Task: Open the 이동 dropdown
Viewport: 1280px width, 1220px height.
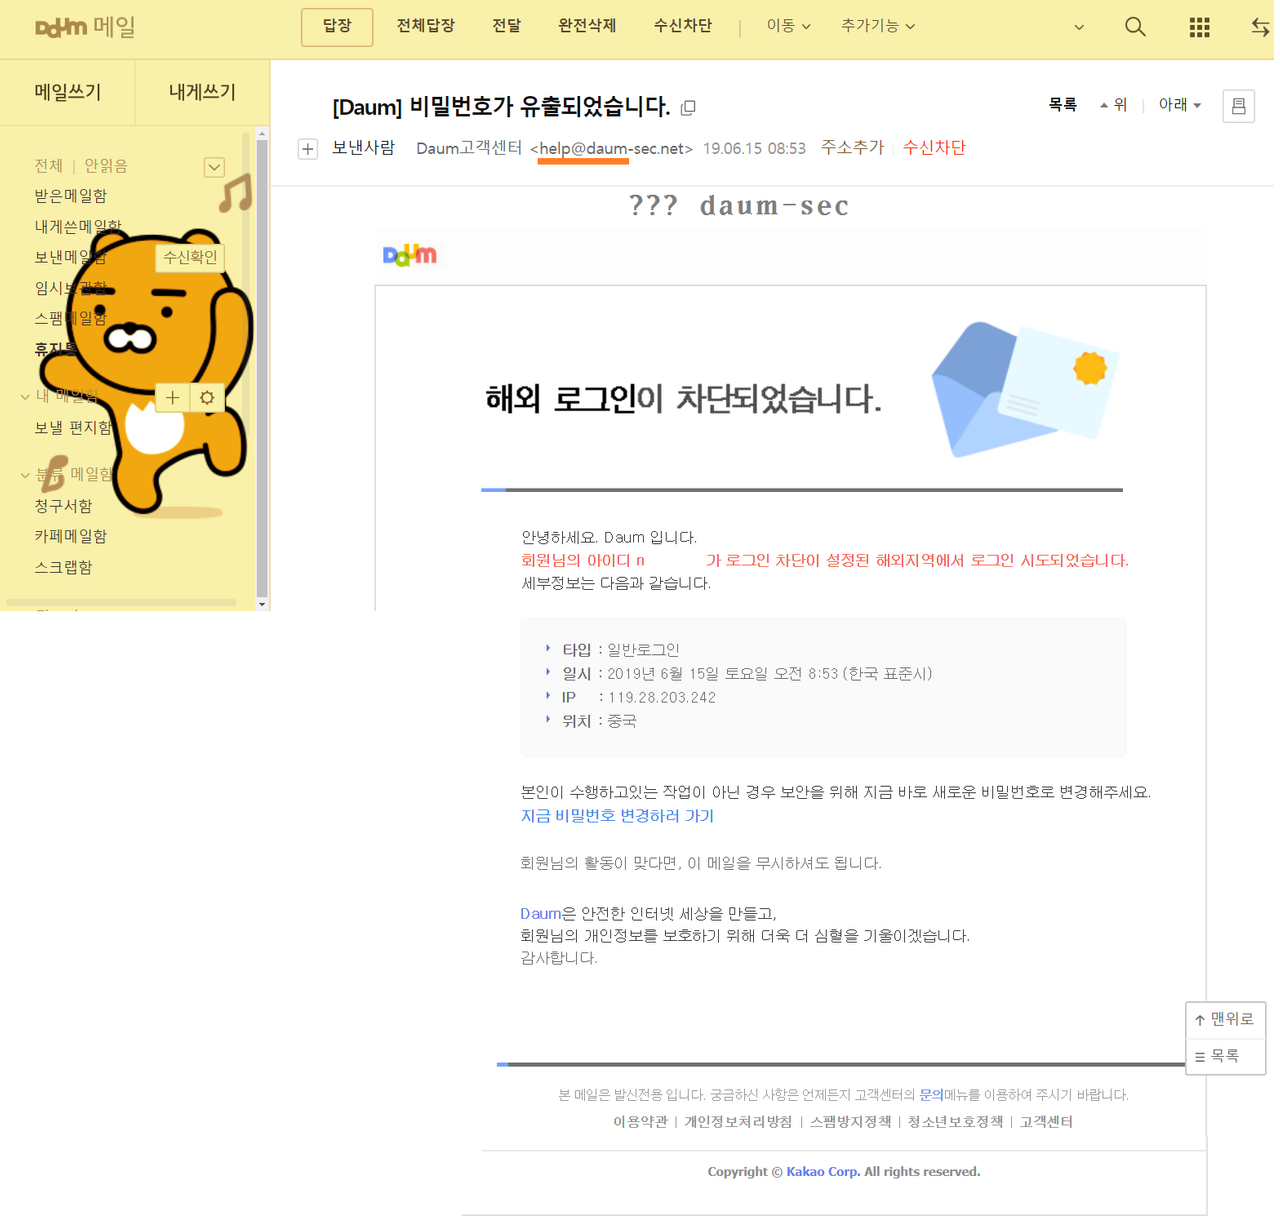Action: (788, 26)
